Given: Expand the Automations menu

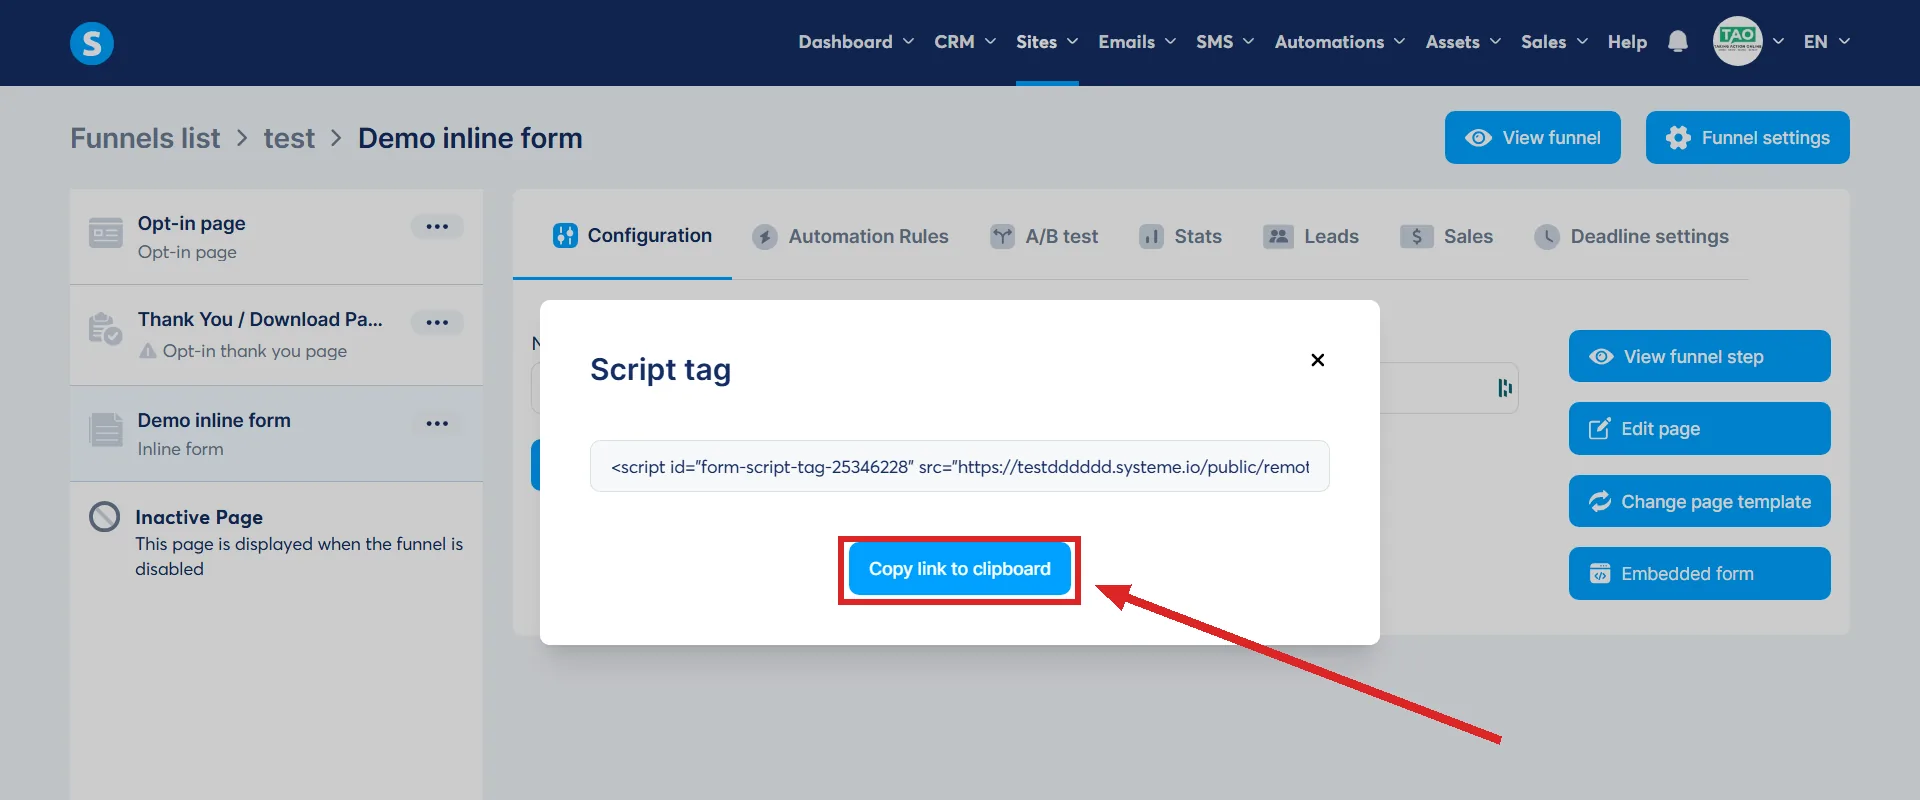Looking at the screenshot, I should coord(1340,42).
